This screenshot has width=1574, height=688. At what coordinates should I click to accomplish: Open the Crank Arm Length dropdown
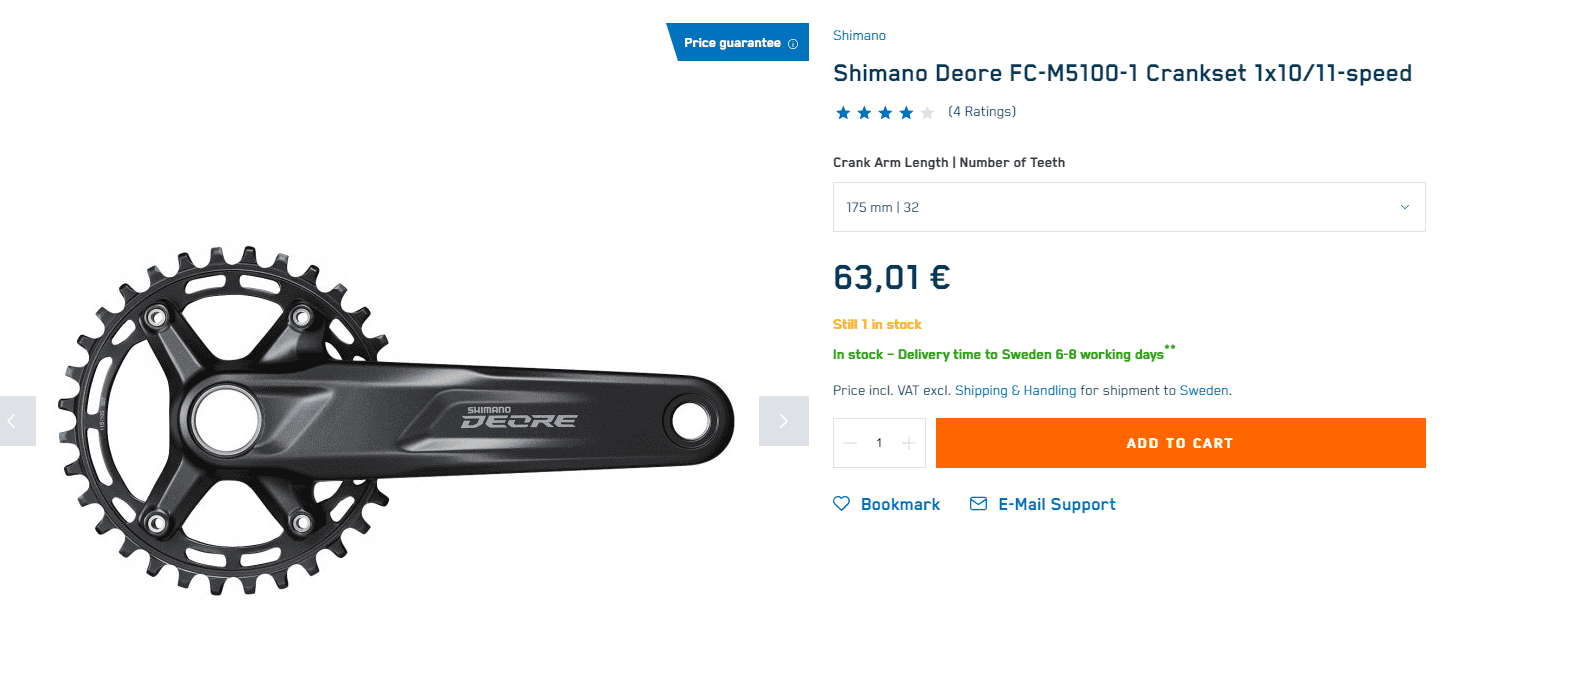click(1128, 207)
